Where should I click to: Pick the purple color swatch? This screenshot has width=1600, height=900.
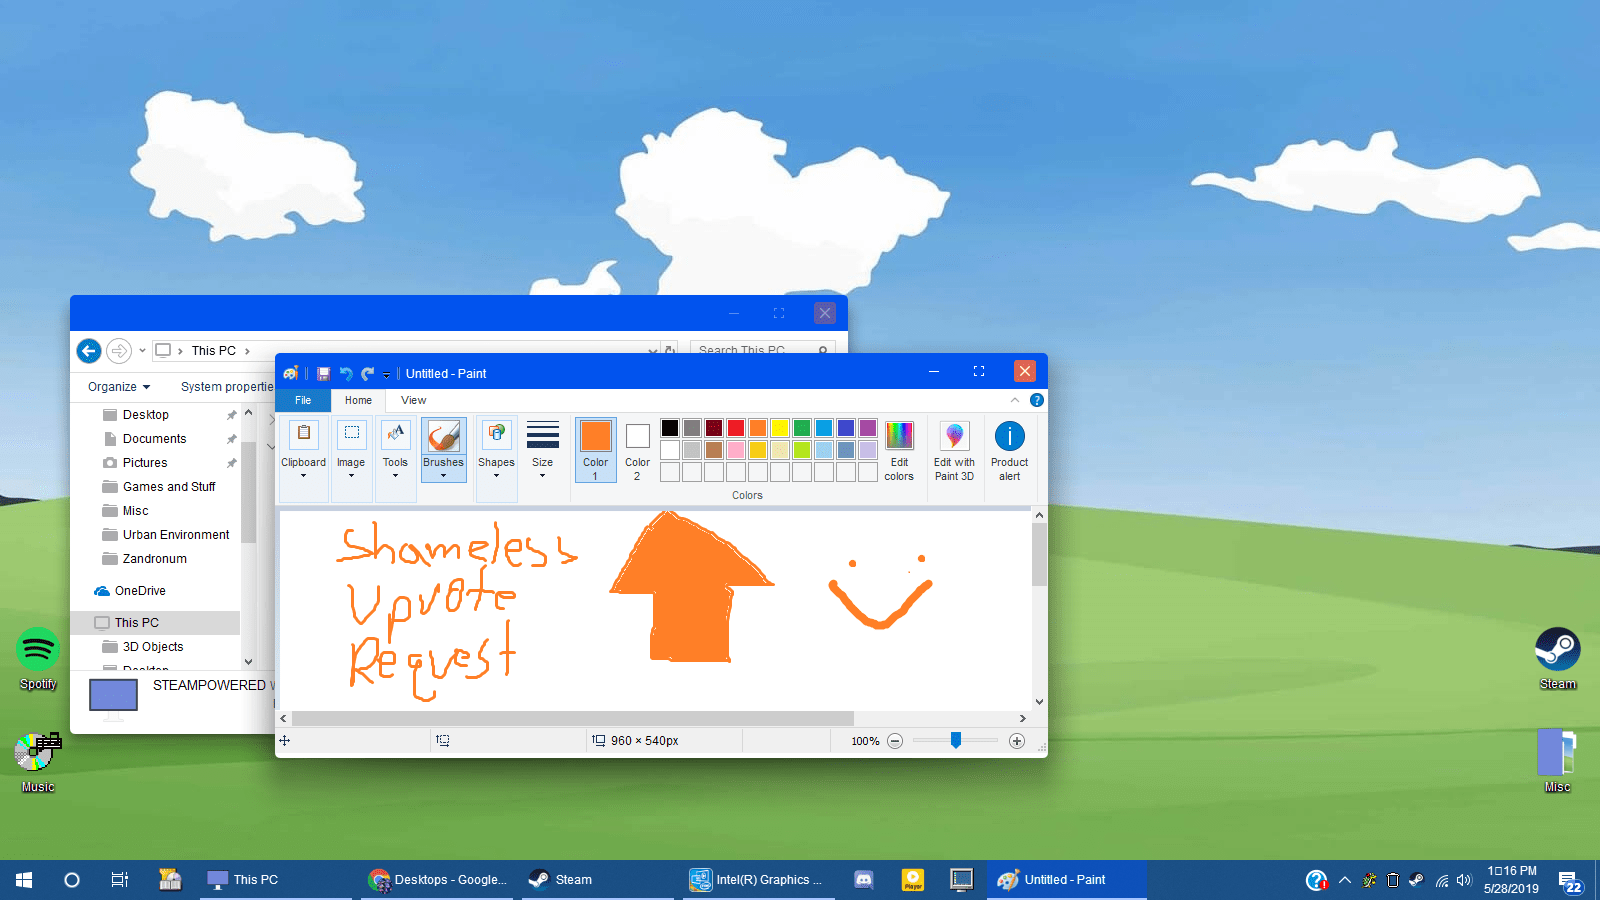868,428
